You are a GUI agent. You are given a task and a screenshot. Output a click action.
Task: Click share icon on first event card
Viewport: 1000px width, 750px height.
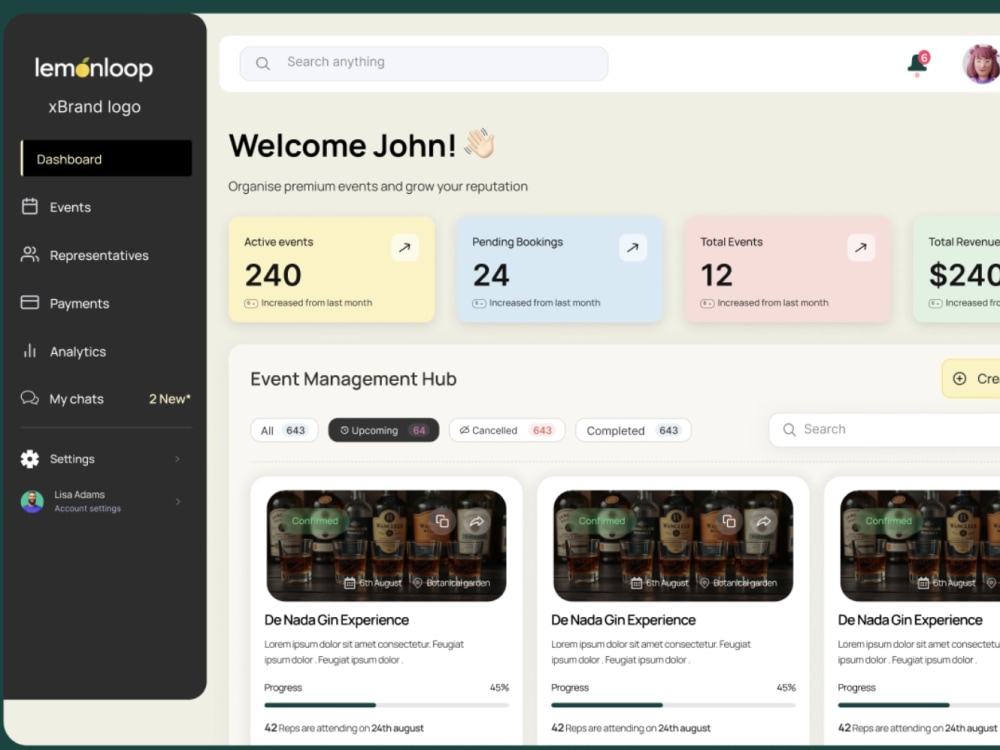pyautogui.click(x=476, y=522)
